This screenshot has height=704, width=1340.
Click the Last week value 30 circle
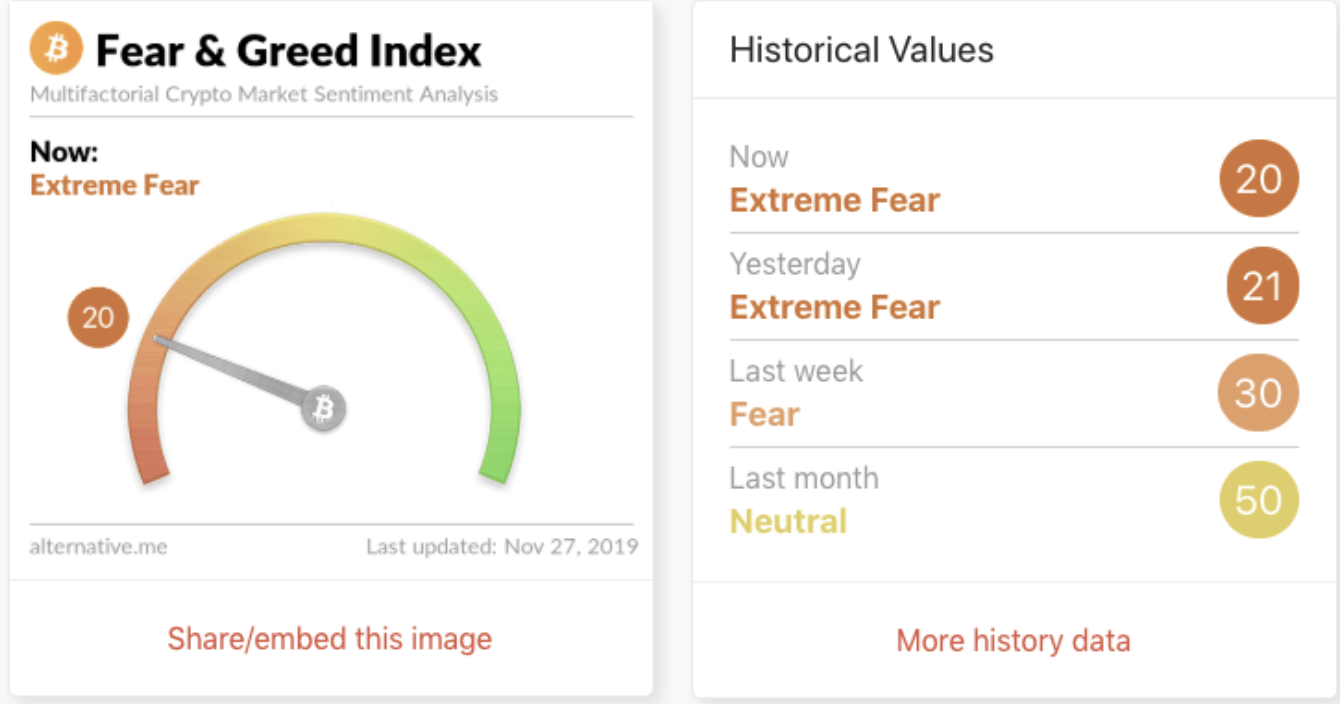point(1258,393)
